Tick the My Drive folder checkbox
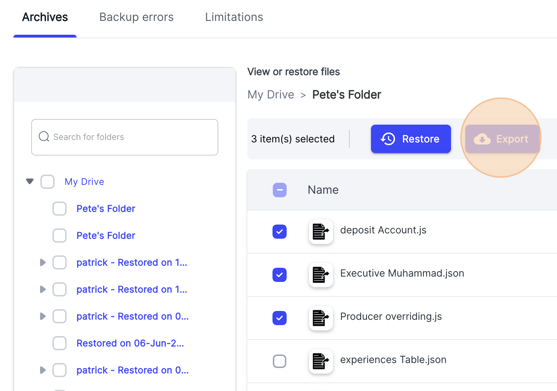 47,181
